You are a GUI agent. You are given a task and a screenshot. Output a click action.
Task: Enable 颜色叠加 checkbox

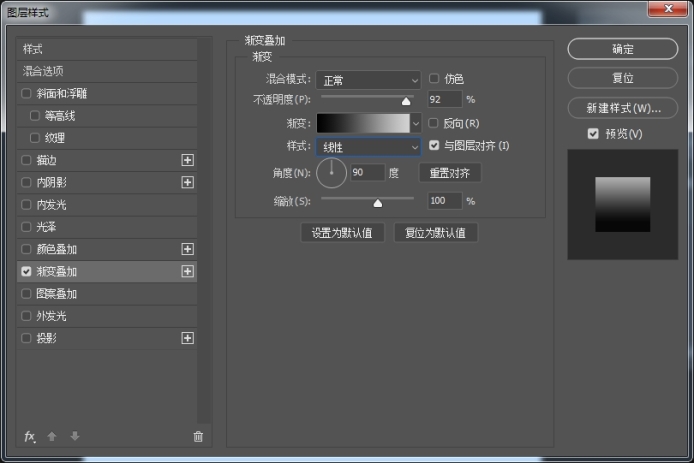(26, 249)
